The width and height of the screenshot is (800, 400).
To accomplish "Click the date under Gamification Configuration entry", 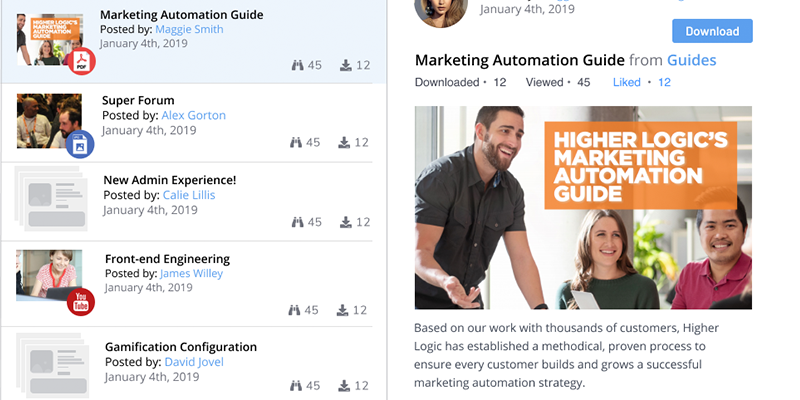I will [152, 377].
